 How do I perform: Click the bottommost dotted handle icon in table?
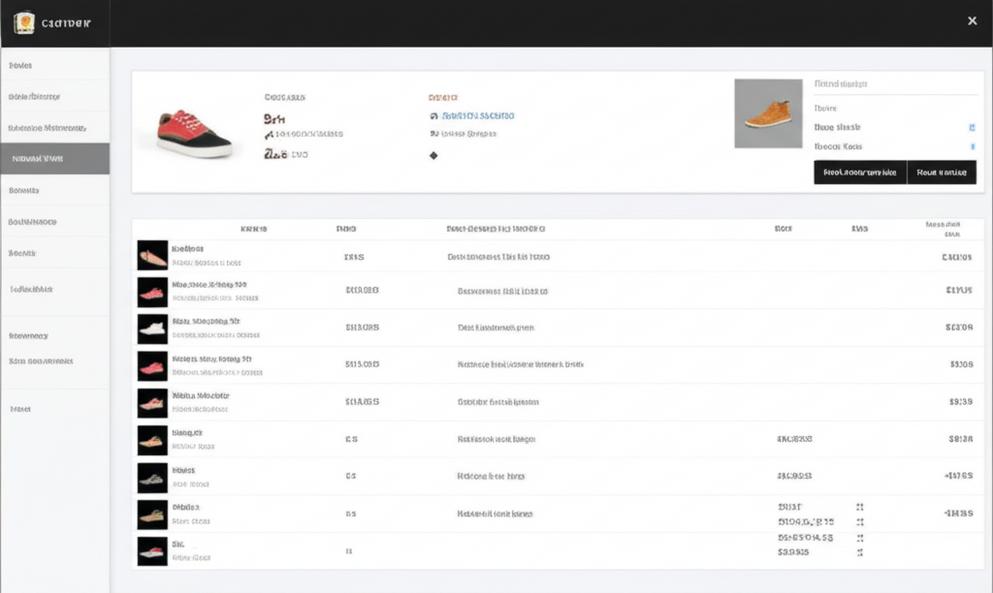(x=859, y=553)
